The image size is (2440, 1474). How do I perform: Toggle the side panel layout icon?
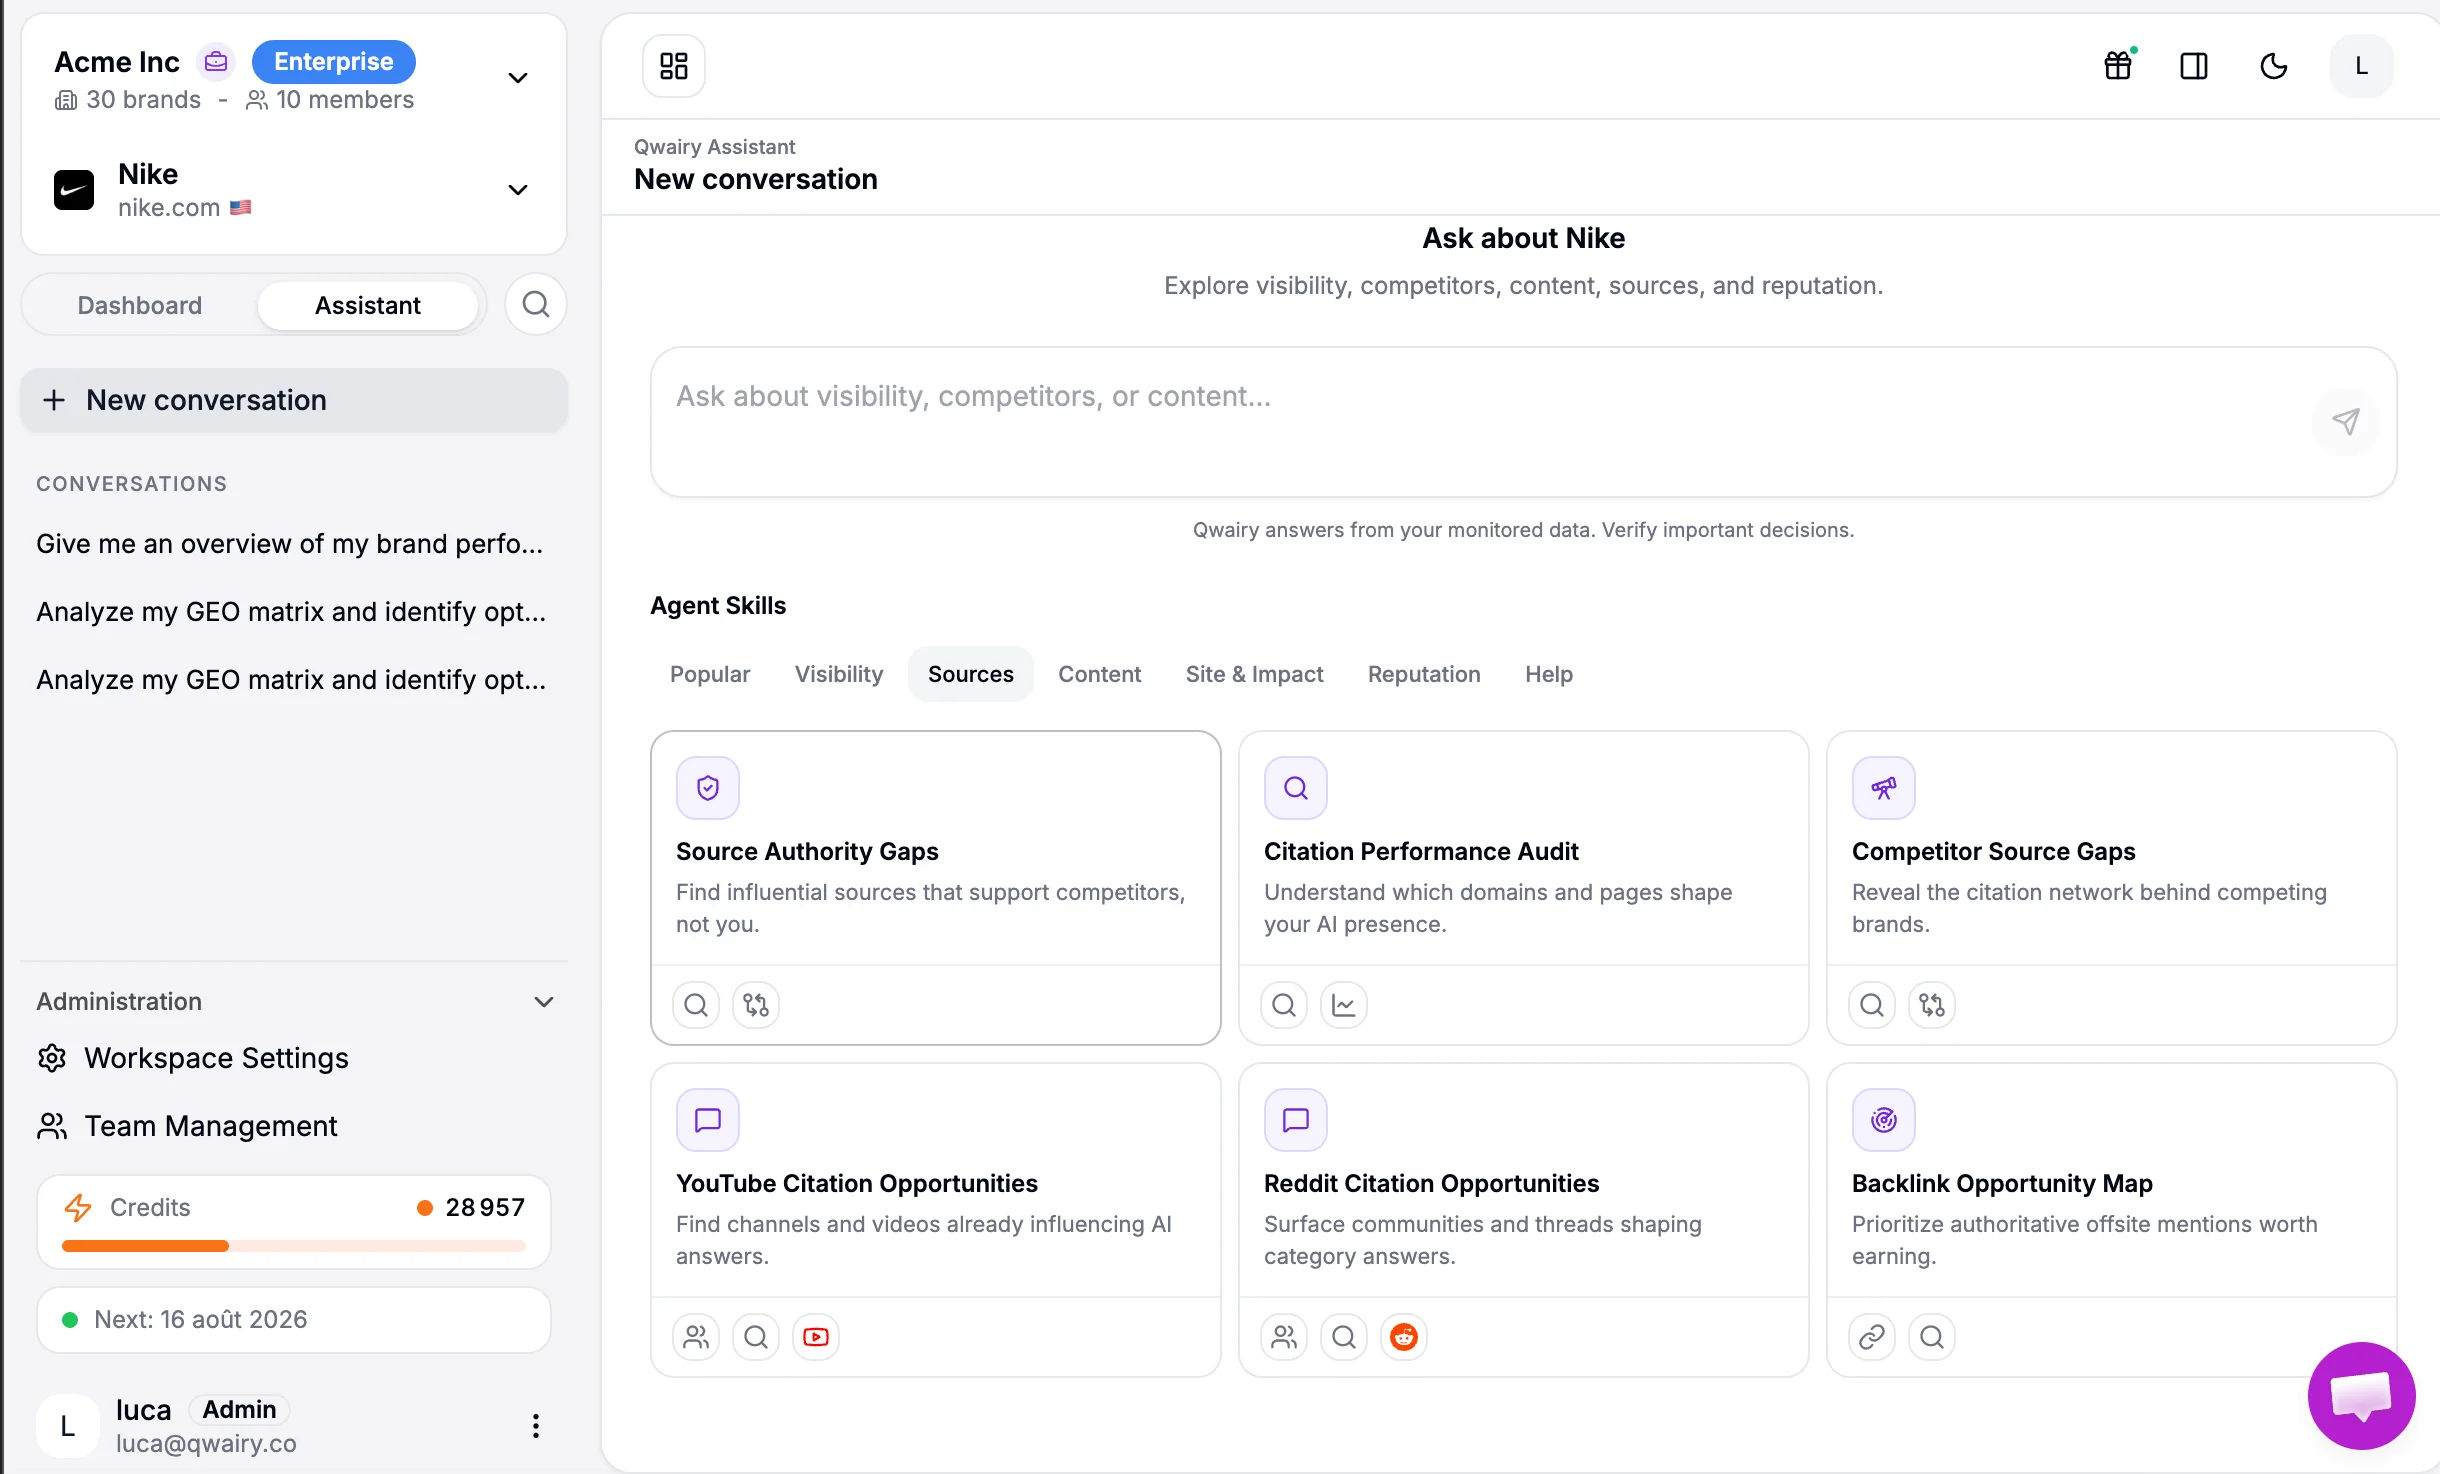[2194, 66]
